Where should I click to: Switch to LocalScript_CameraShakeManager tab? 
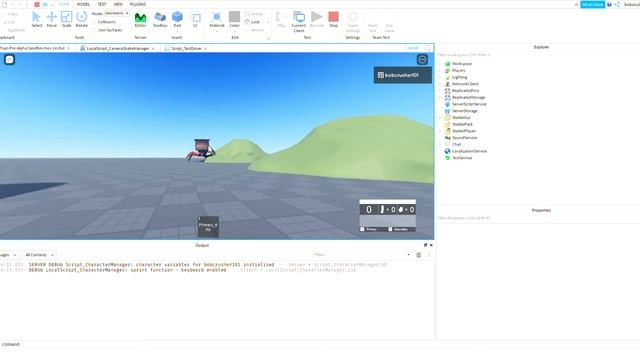pyautogui.click(x=118, y=48)
